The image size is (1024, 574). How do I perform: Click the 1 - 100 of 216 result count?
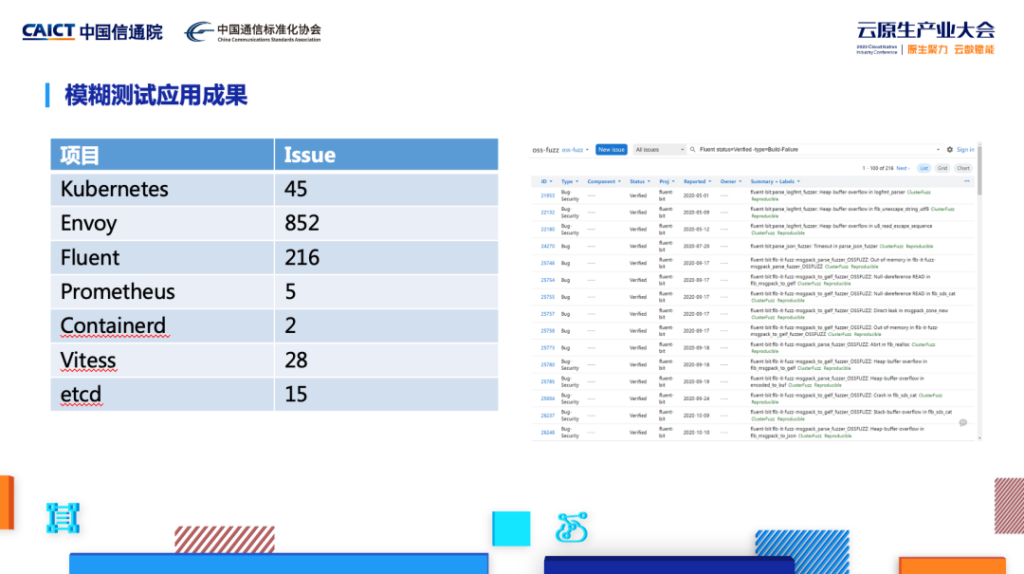pyautogui.click(x=877, y=168)
